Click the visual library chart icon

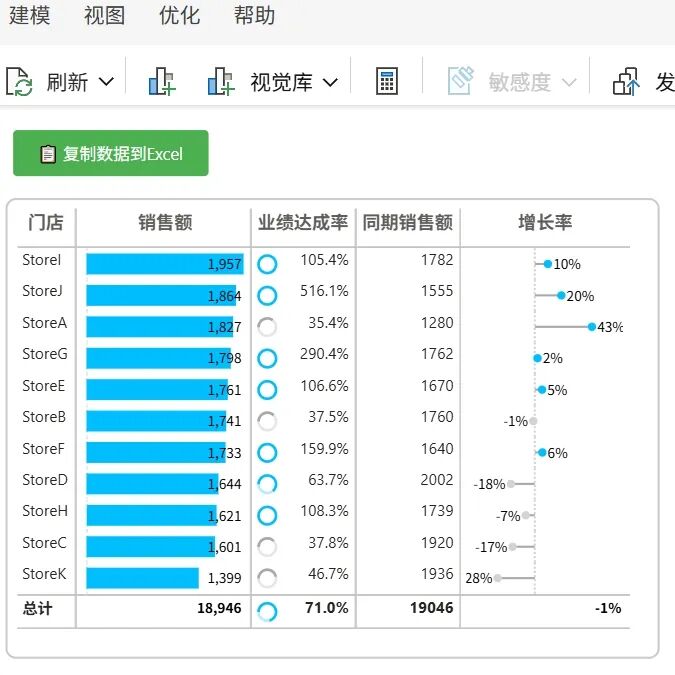point(221,81)
